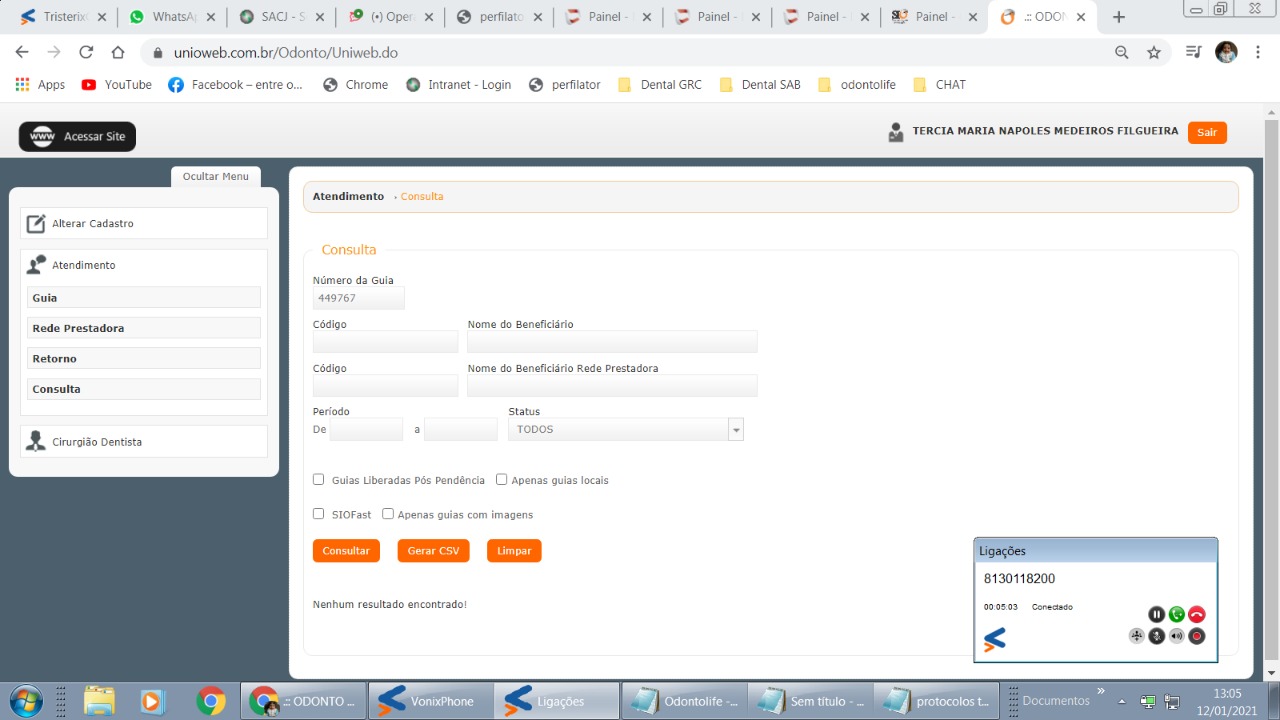Click the Alterar Cadastro edit icon

(36, 224)
